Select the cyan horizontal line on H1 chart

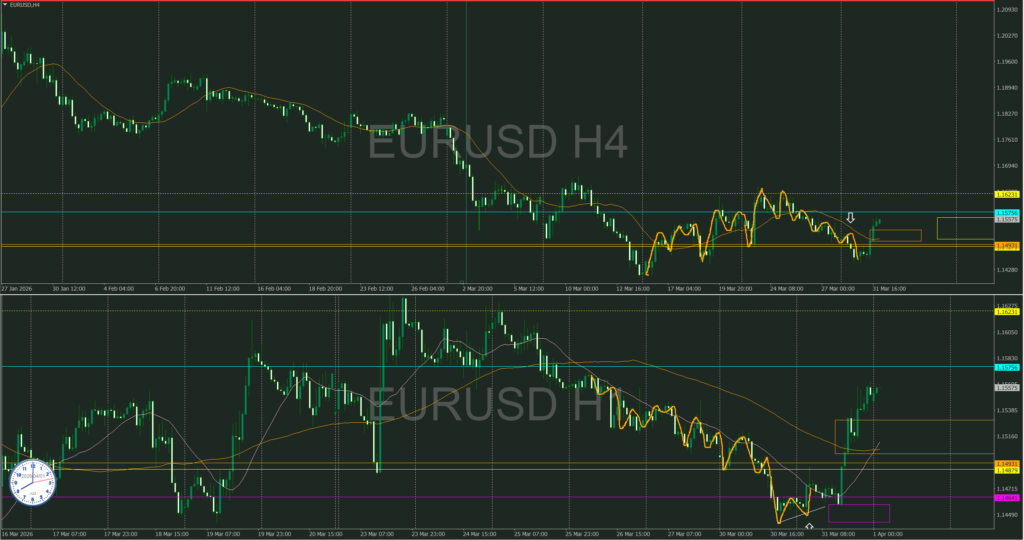tap(500, 367)
